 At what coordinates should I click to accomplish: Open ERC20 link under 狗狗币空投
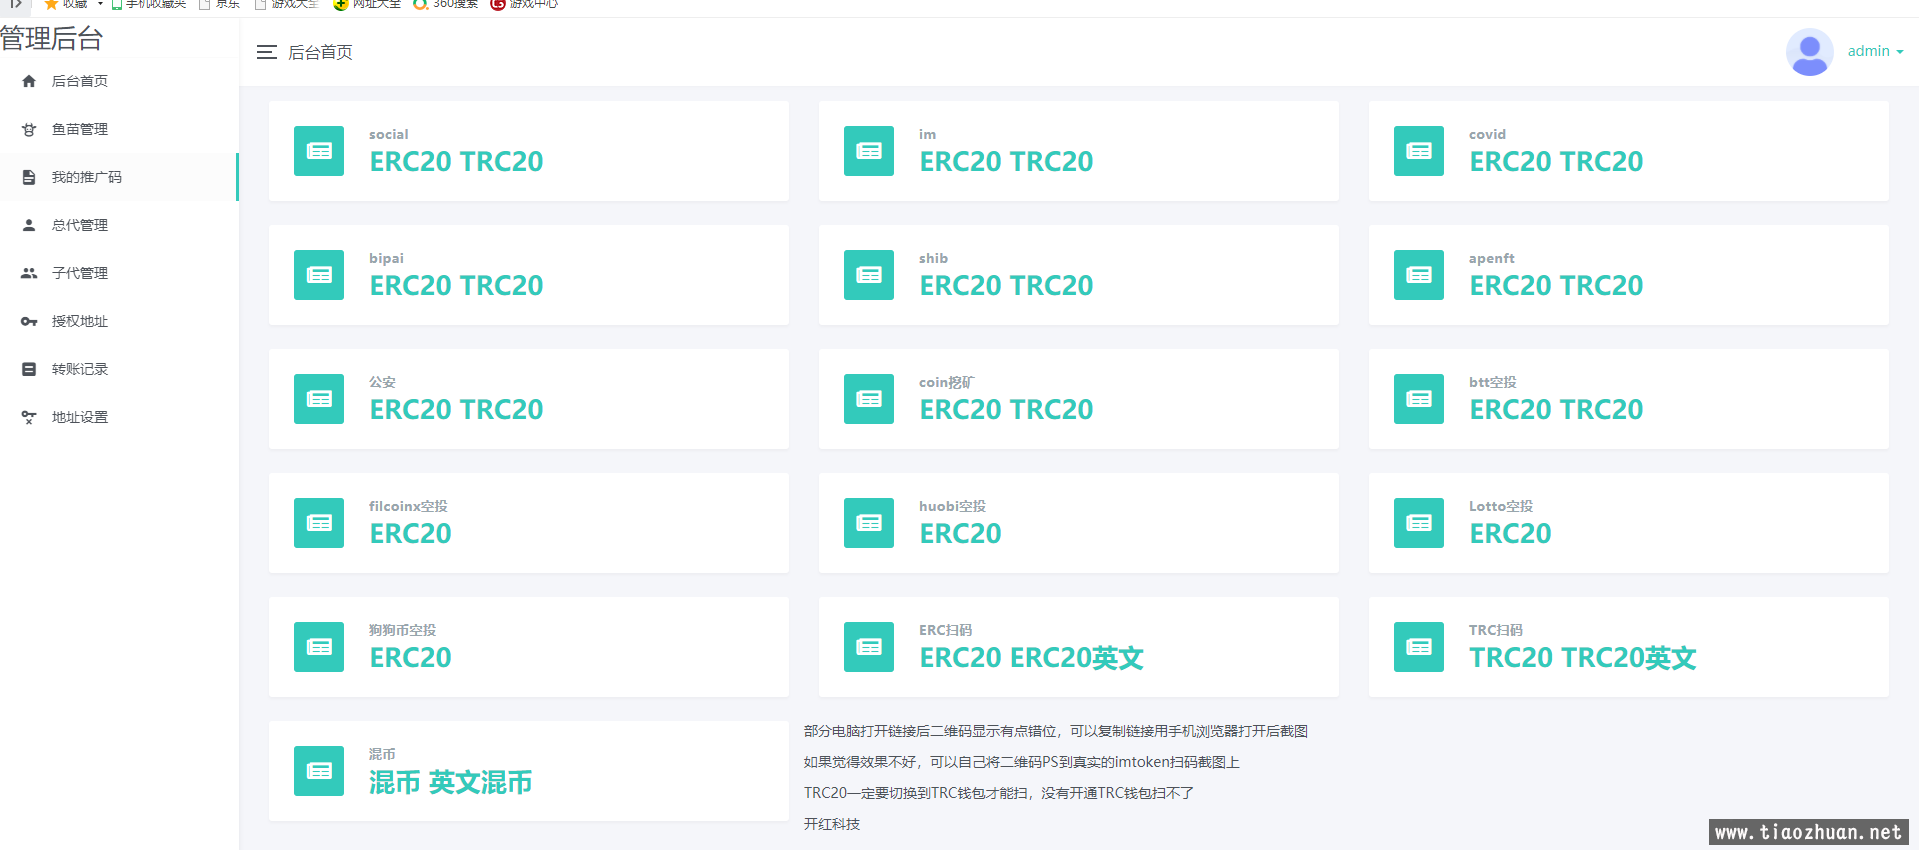[x=410, y=657]
